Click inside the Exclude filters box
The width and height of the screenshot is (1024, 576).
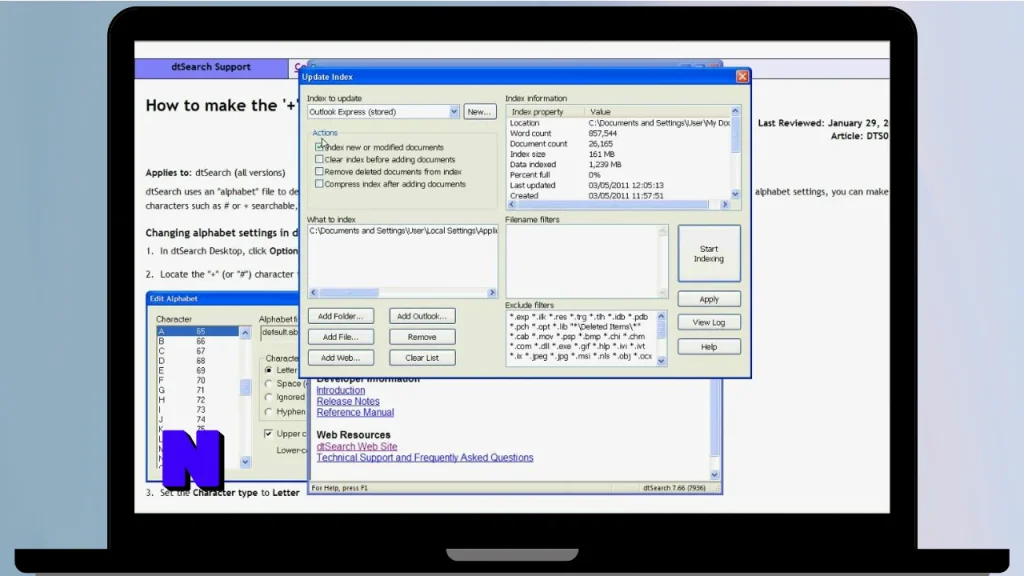[581, 337]
